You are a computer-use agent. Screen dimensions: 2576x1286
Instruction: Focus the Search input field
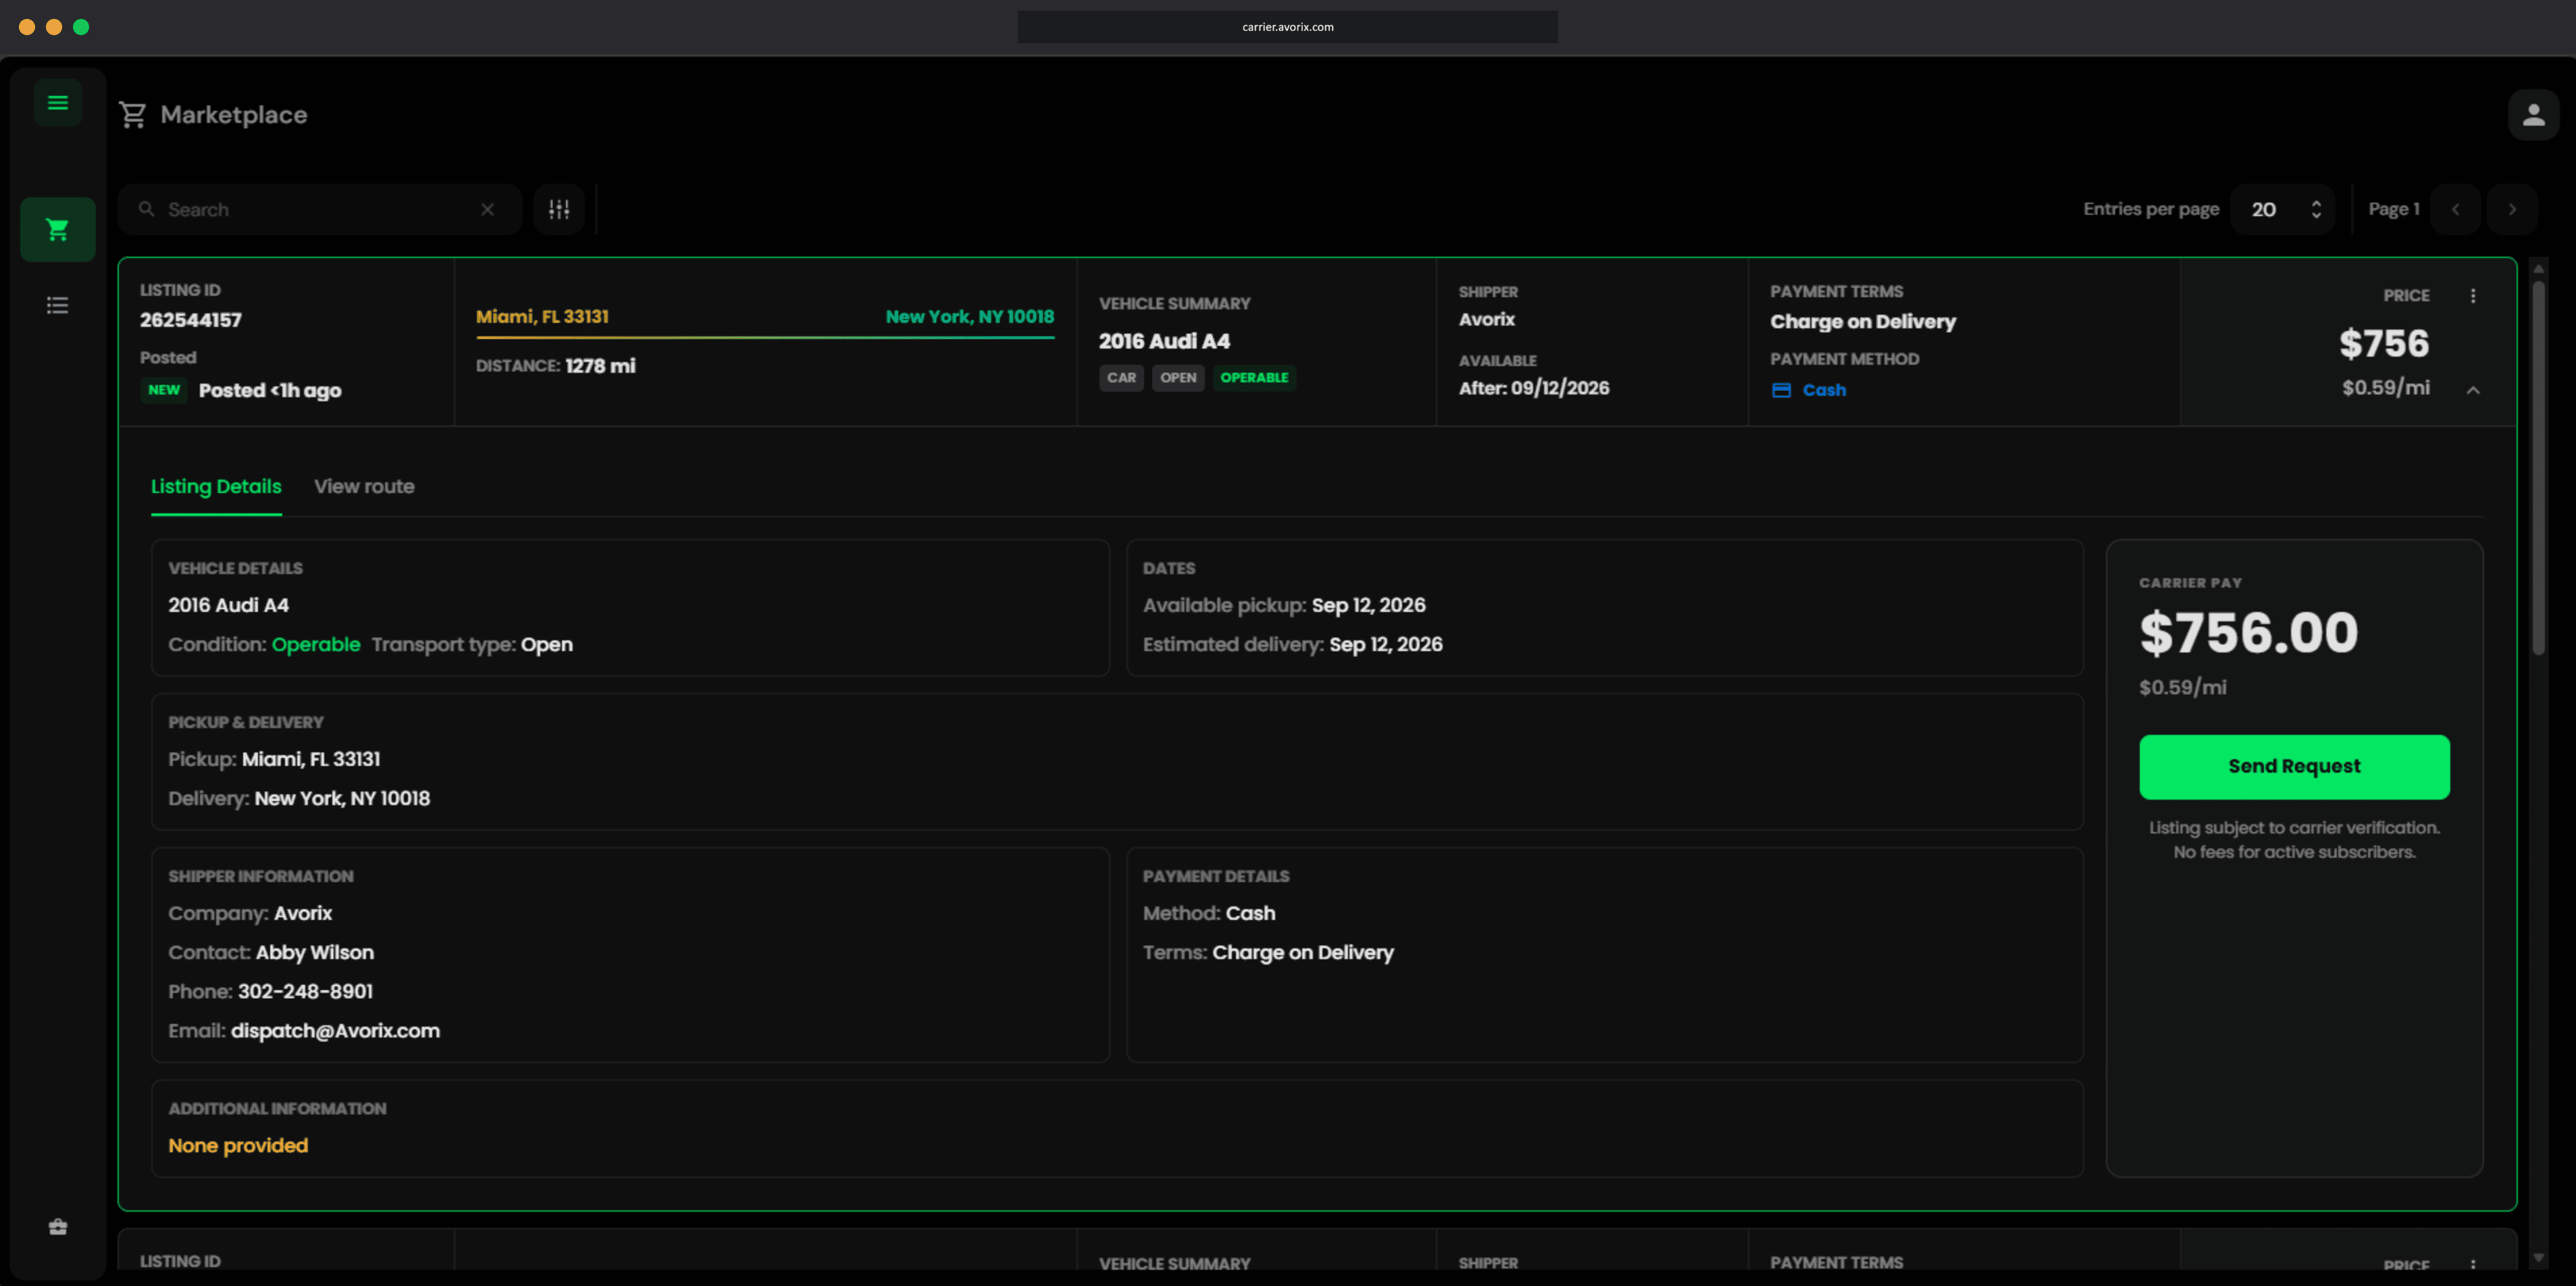(320, 209)
